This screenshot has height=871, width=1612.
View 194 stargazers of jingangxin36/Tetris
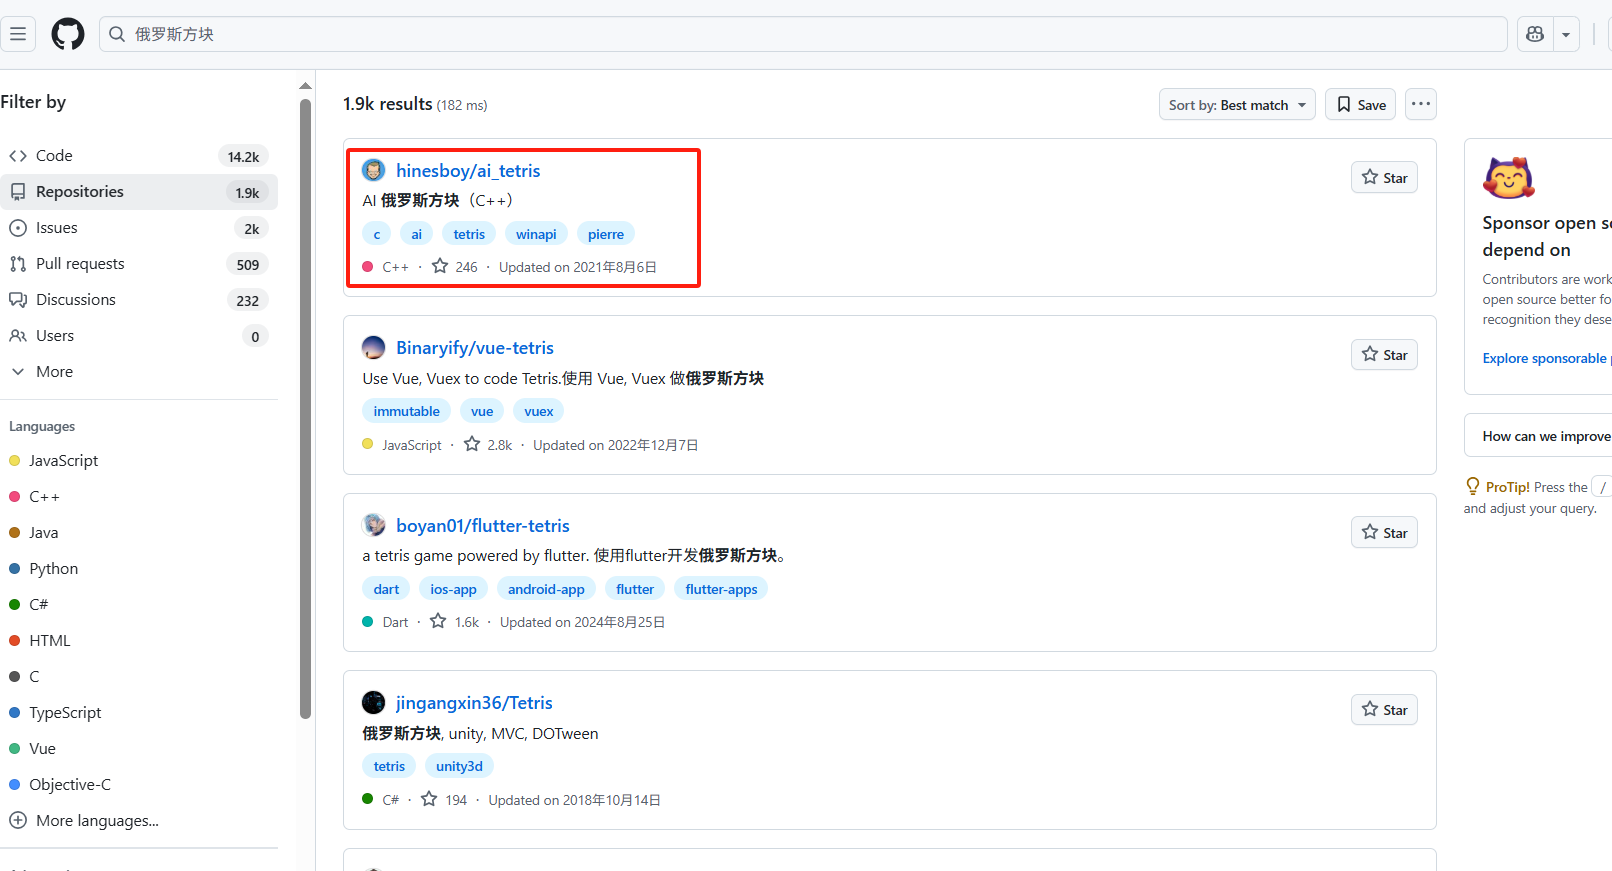point(444,800)
